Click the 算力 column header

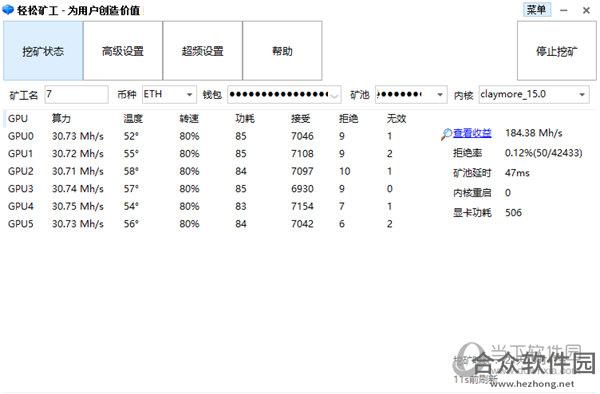[x=61, y=119]
